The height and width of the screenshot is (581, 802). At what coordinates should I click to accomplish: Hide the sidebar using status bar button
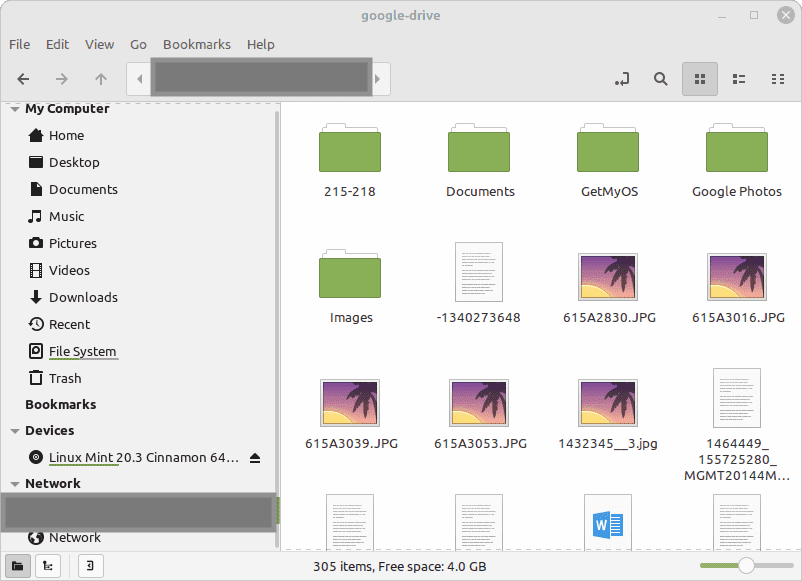click(x=90, y=566)
